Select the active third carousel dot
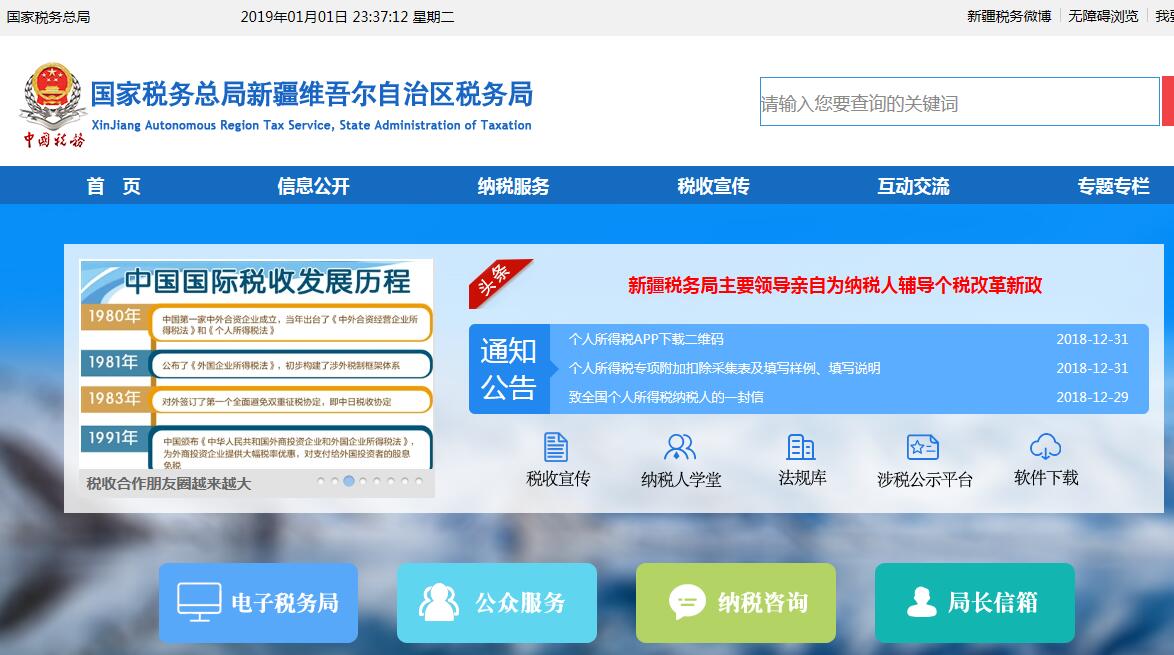Image resolution: width=1174 pixels, height=655 pixels. click(x=349, y=481)
